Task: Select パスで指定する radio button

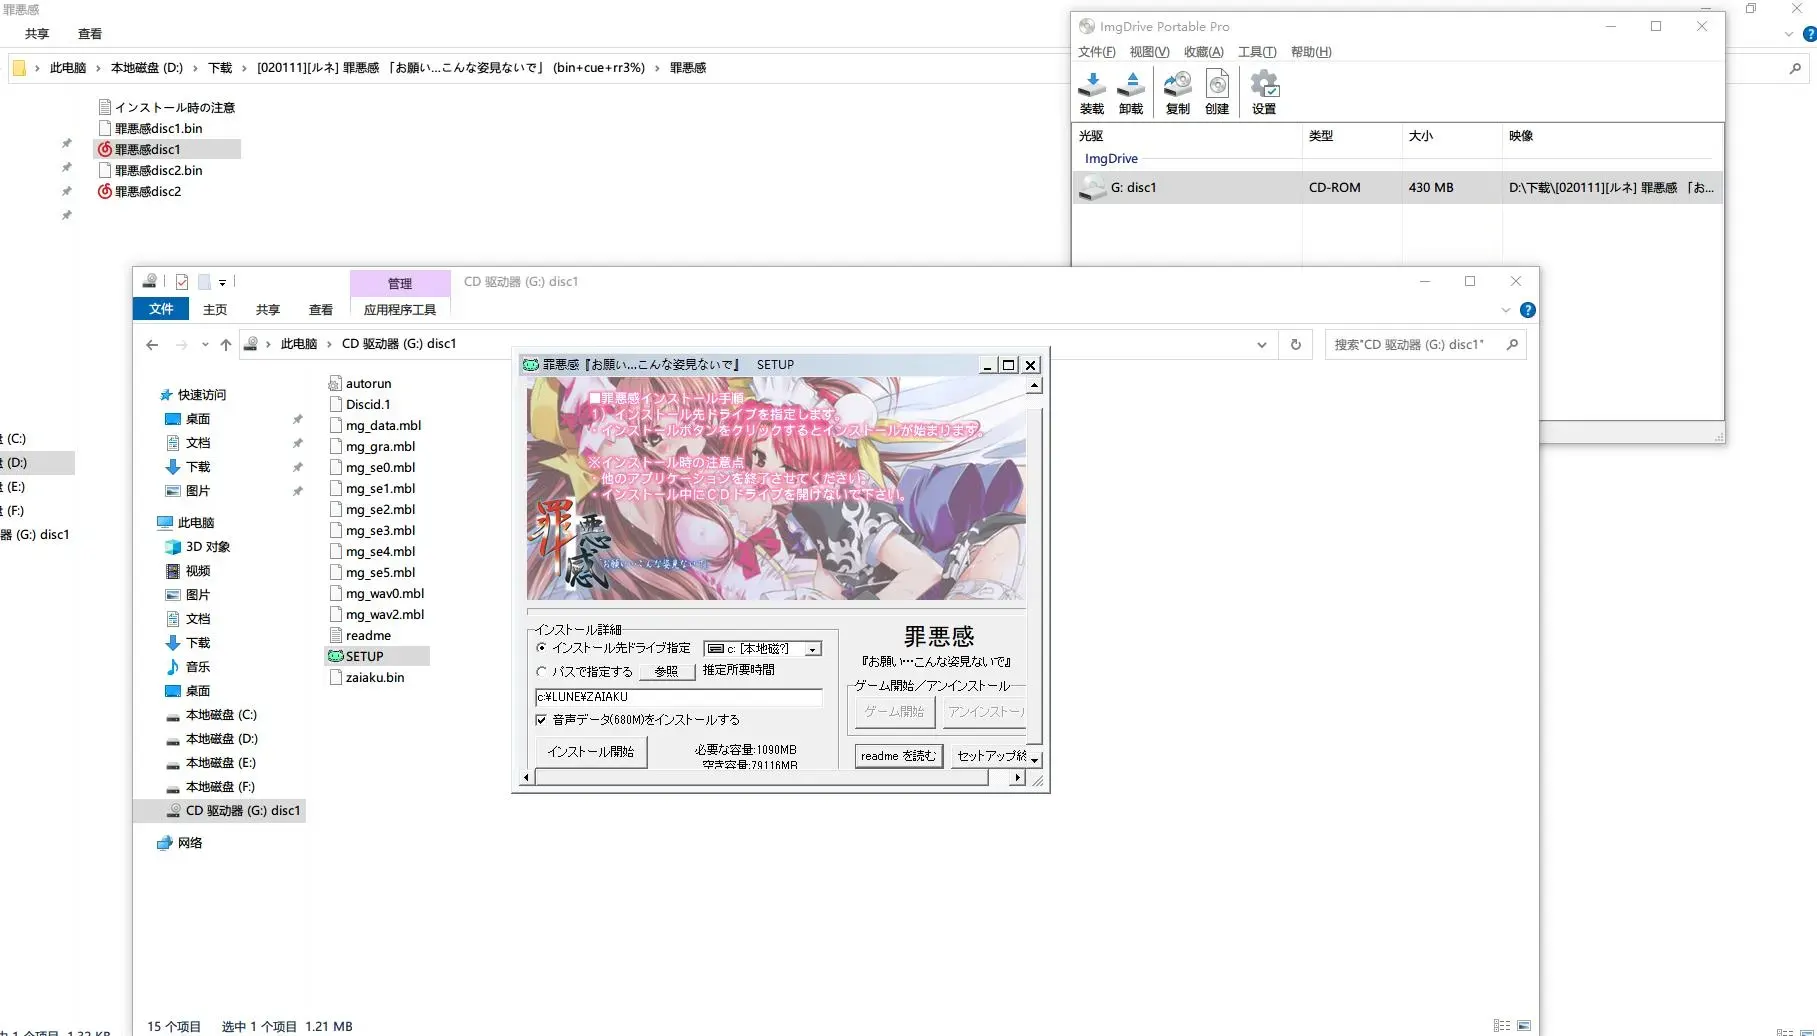Action: (541, 672)
